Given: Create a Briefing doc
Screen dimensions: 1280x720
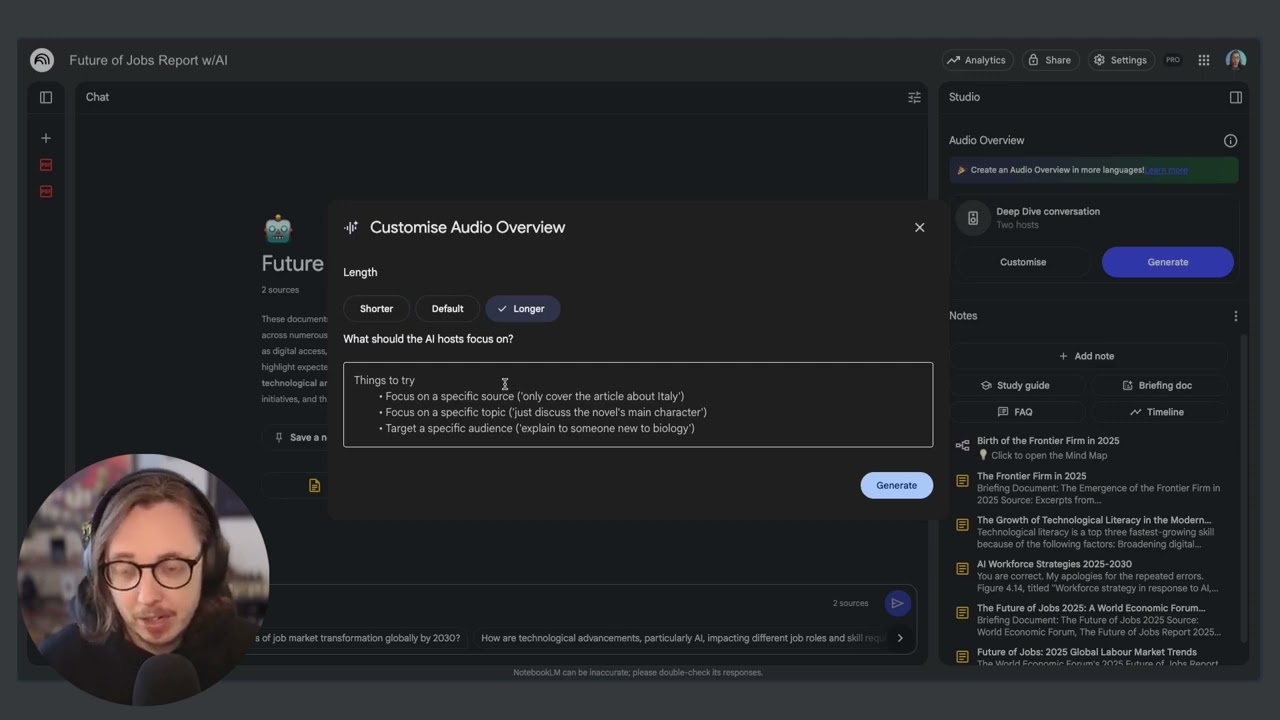Looking at the screenshot, I should (1157, 385).
